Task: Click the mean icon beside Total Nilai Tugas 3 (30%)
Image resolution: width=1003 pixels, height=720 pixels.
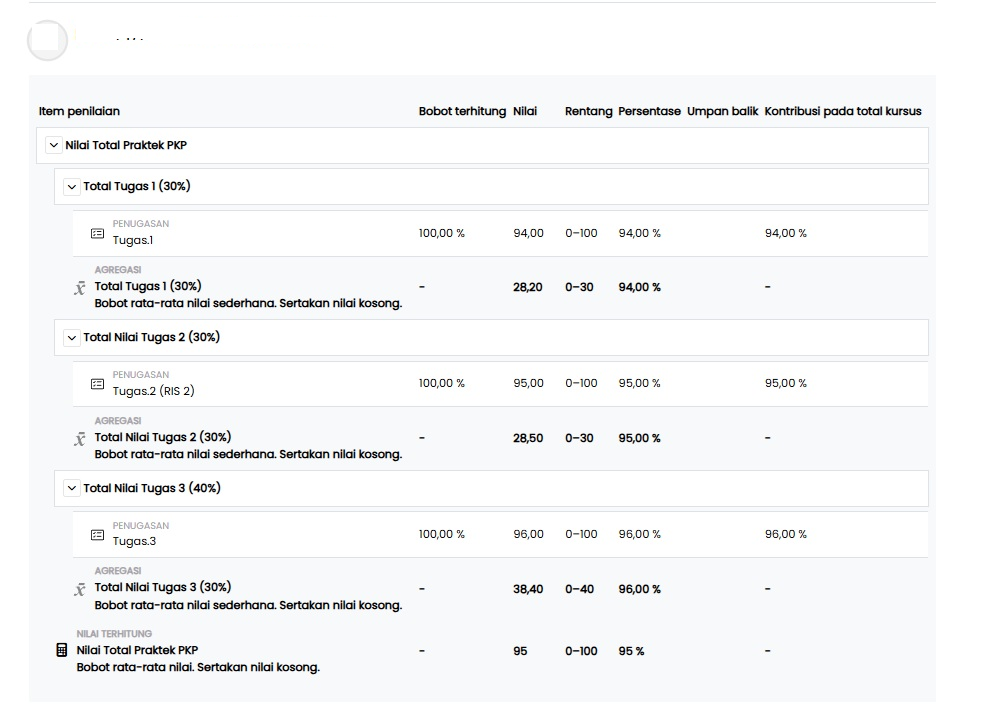Action: tap(80, 590)
